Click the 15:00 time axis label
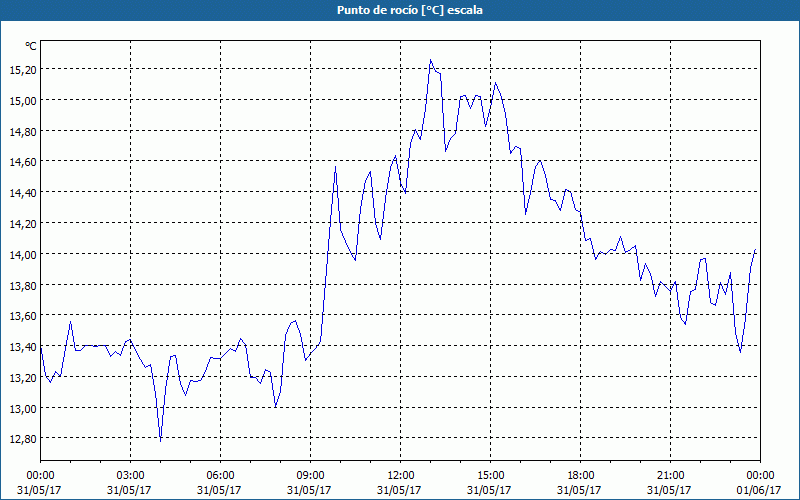 point(490,476)
